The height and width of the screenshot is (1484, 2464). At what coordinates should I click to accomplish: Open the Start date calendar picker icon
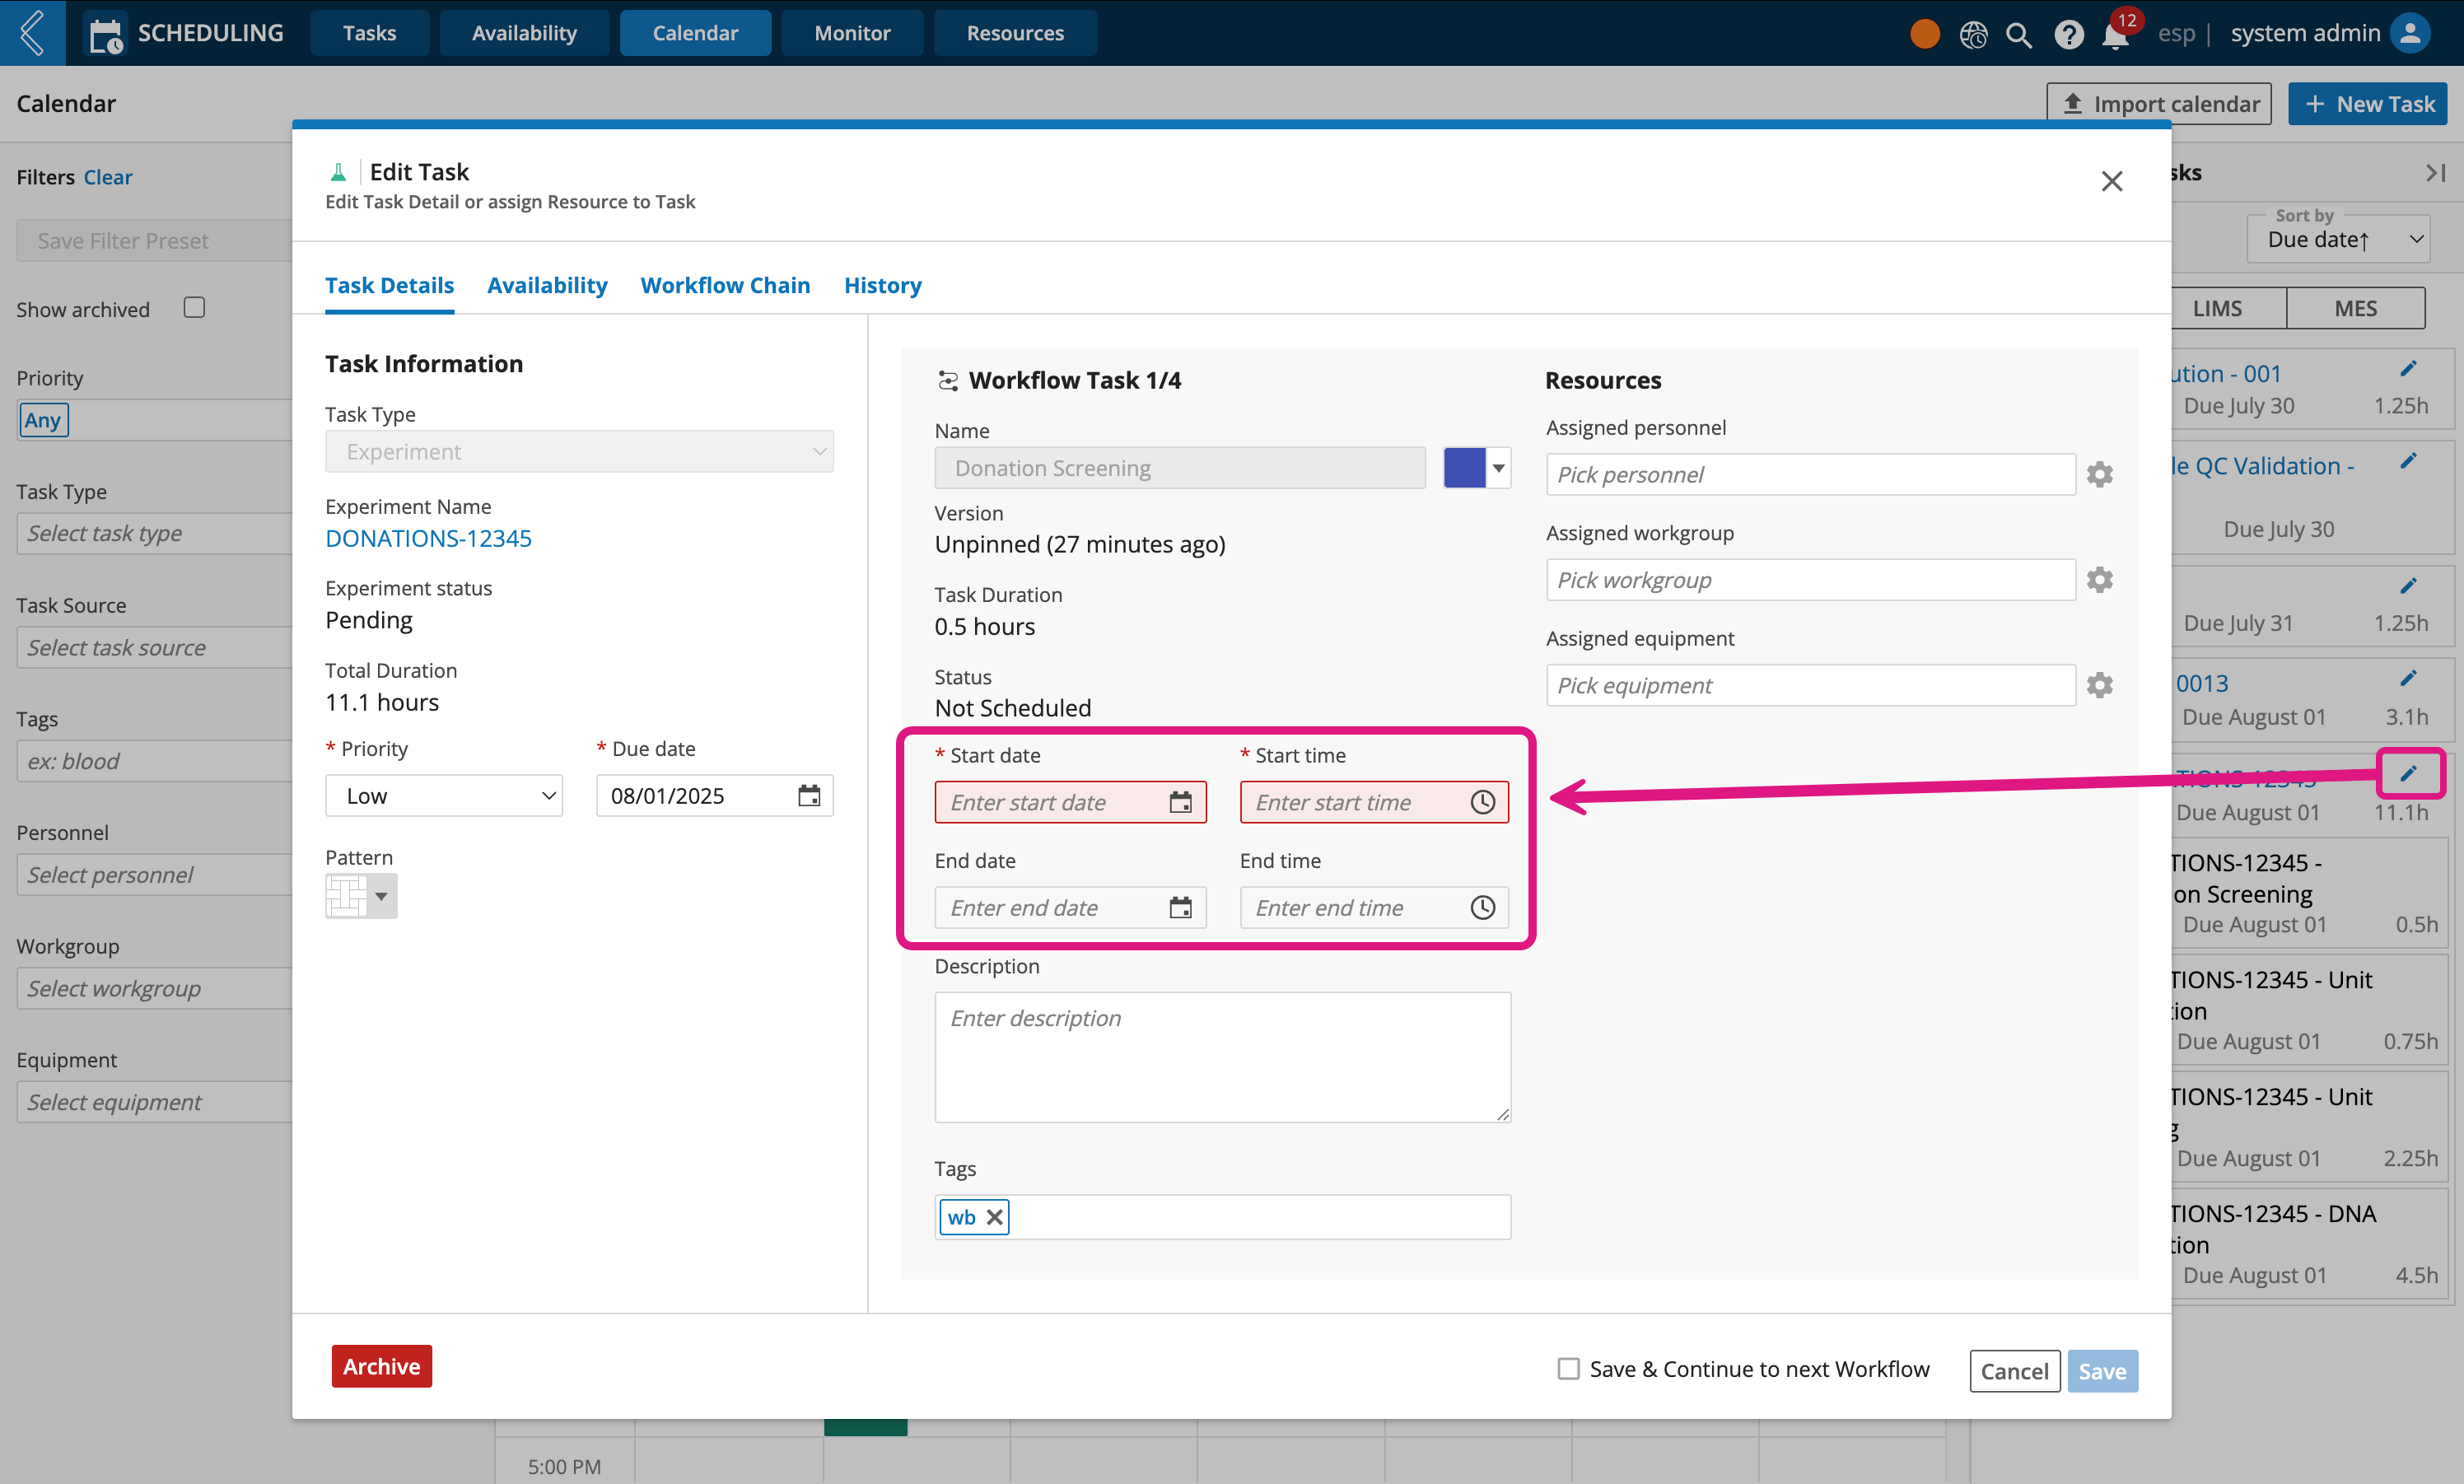(x=1180, y=802)
